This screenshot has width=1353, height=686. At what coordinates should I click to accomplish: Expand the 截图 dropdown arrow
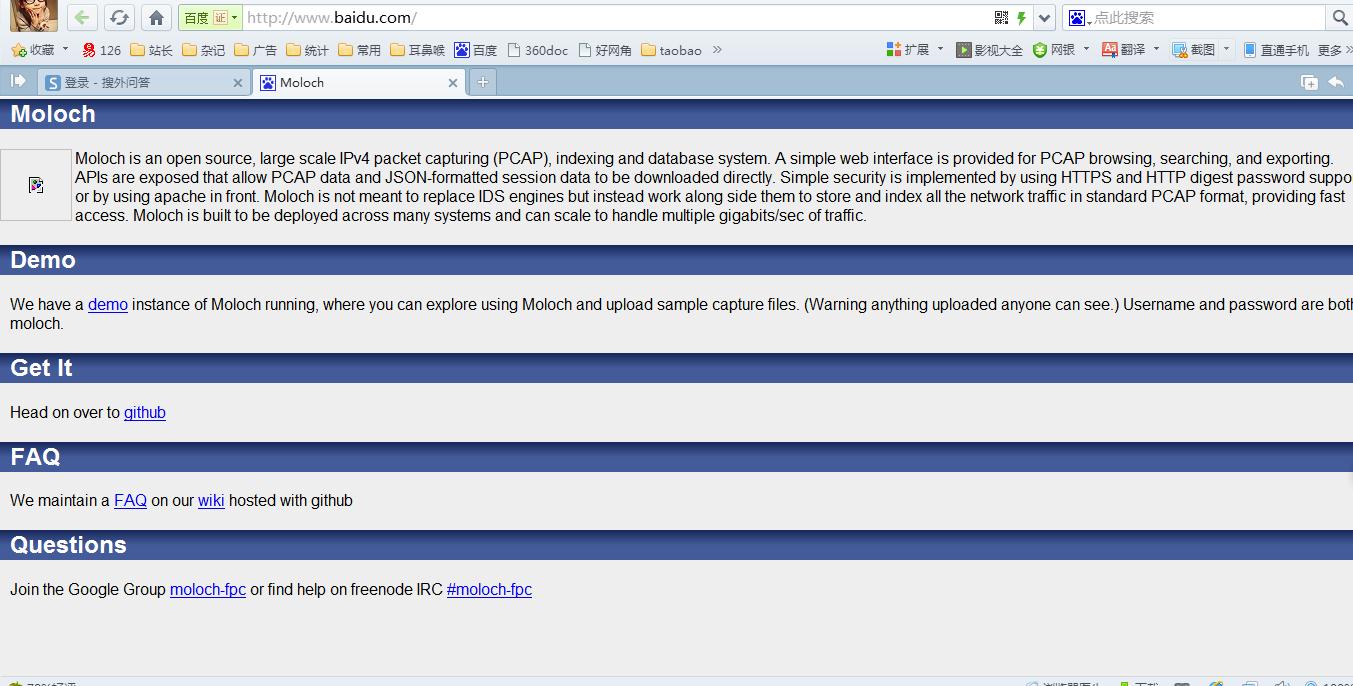(x=1227, y=49)
